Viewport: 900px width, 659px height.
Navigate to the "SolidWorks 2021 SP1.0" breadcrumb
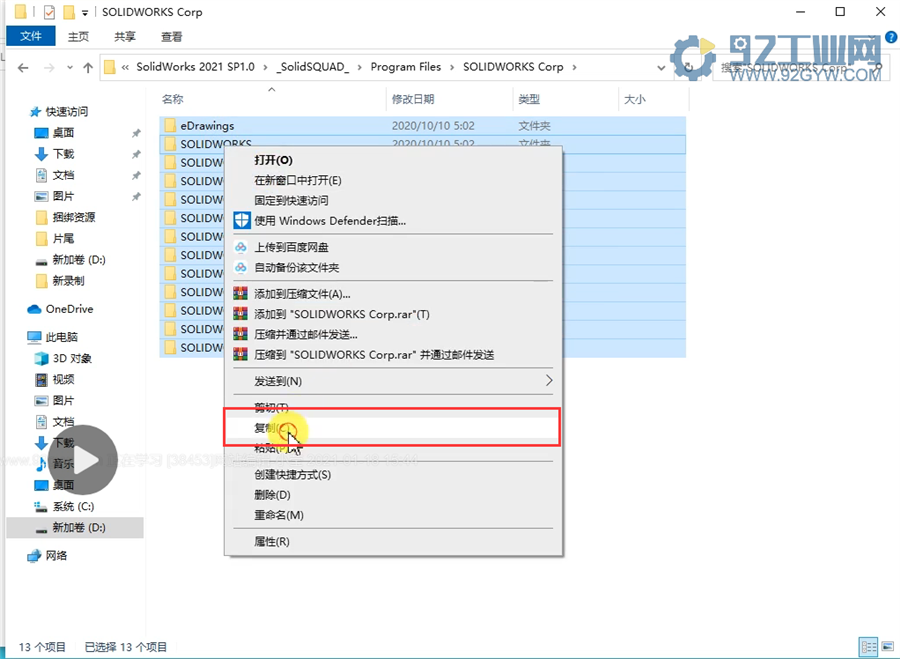coord(195,67)
